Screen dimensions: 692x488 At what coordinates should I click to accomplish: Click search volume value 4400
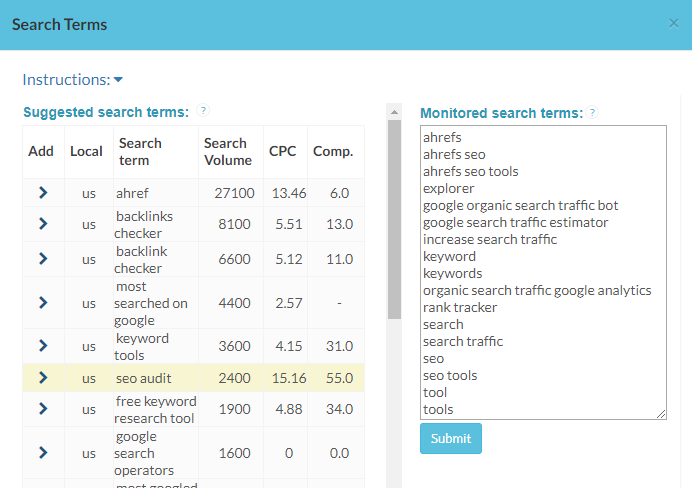coord(234,303)
